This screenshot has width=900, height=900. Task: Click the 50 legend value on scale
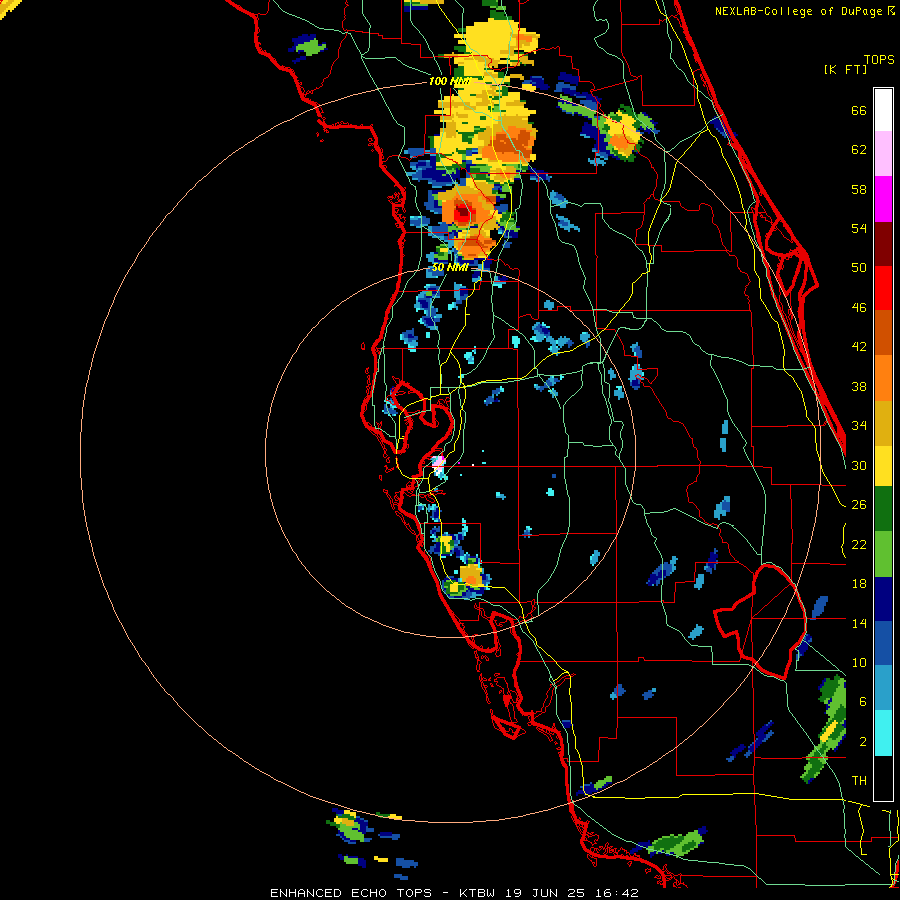click(859, 268)
